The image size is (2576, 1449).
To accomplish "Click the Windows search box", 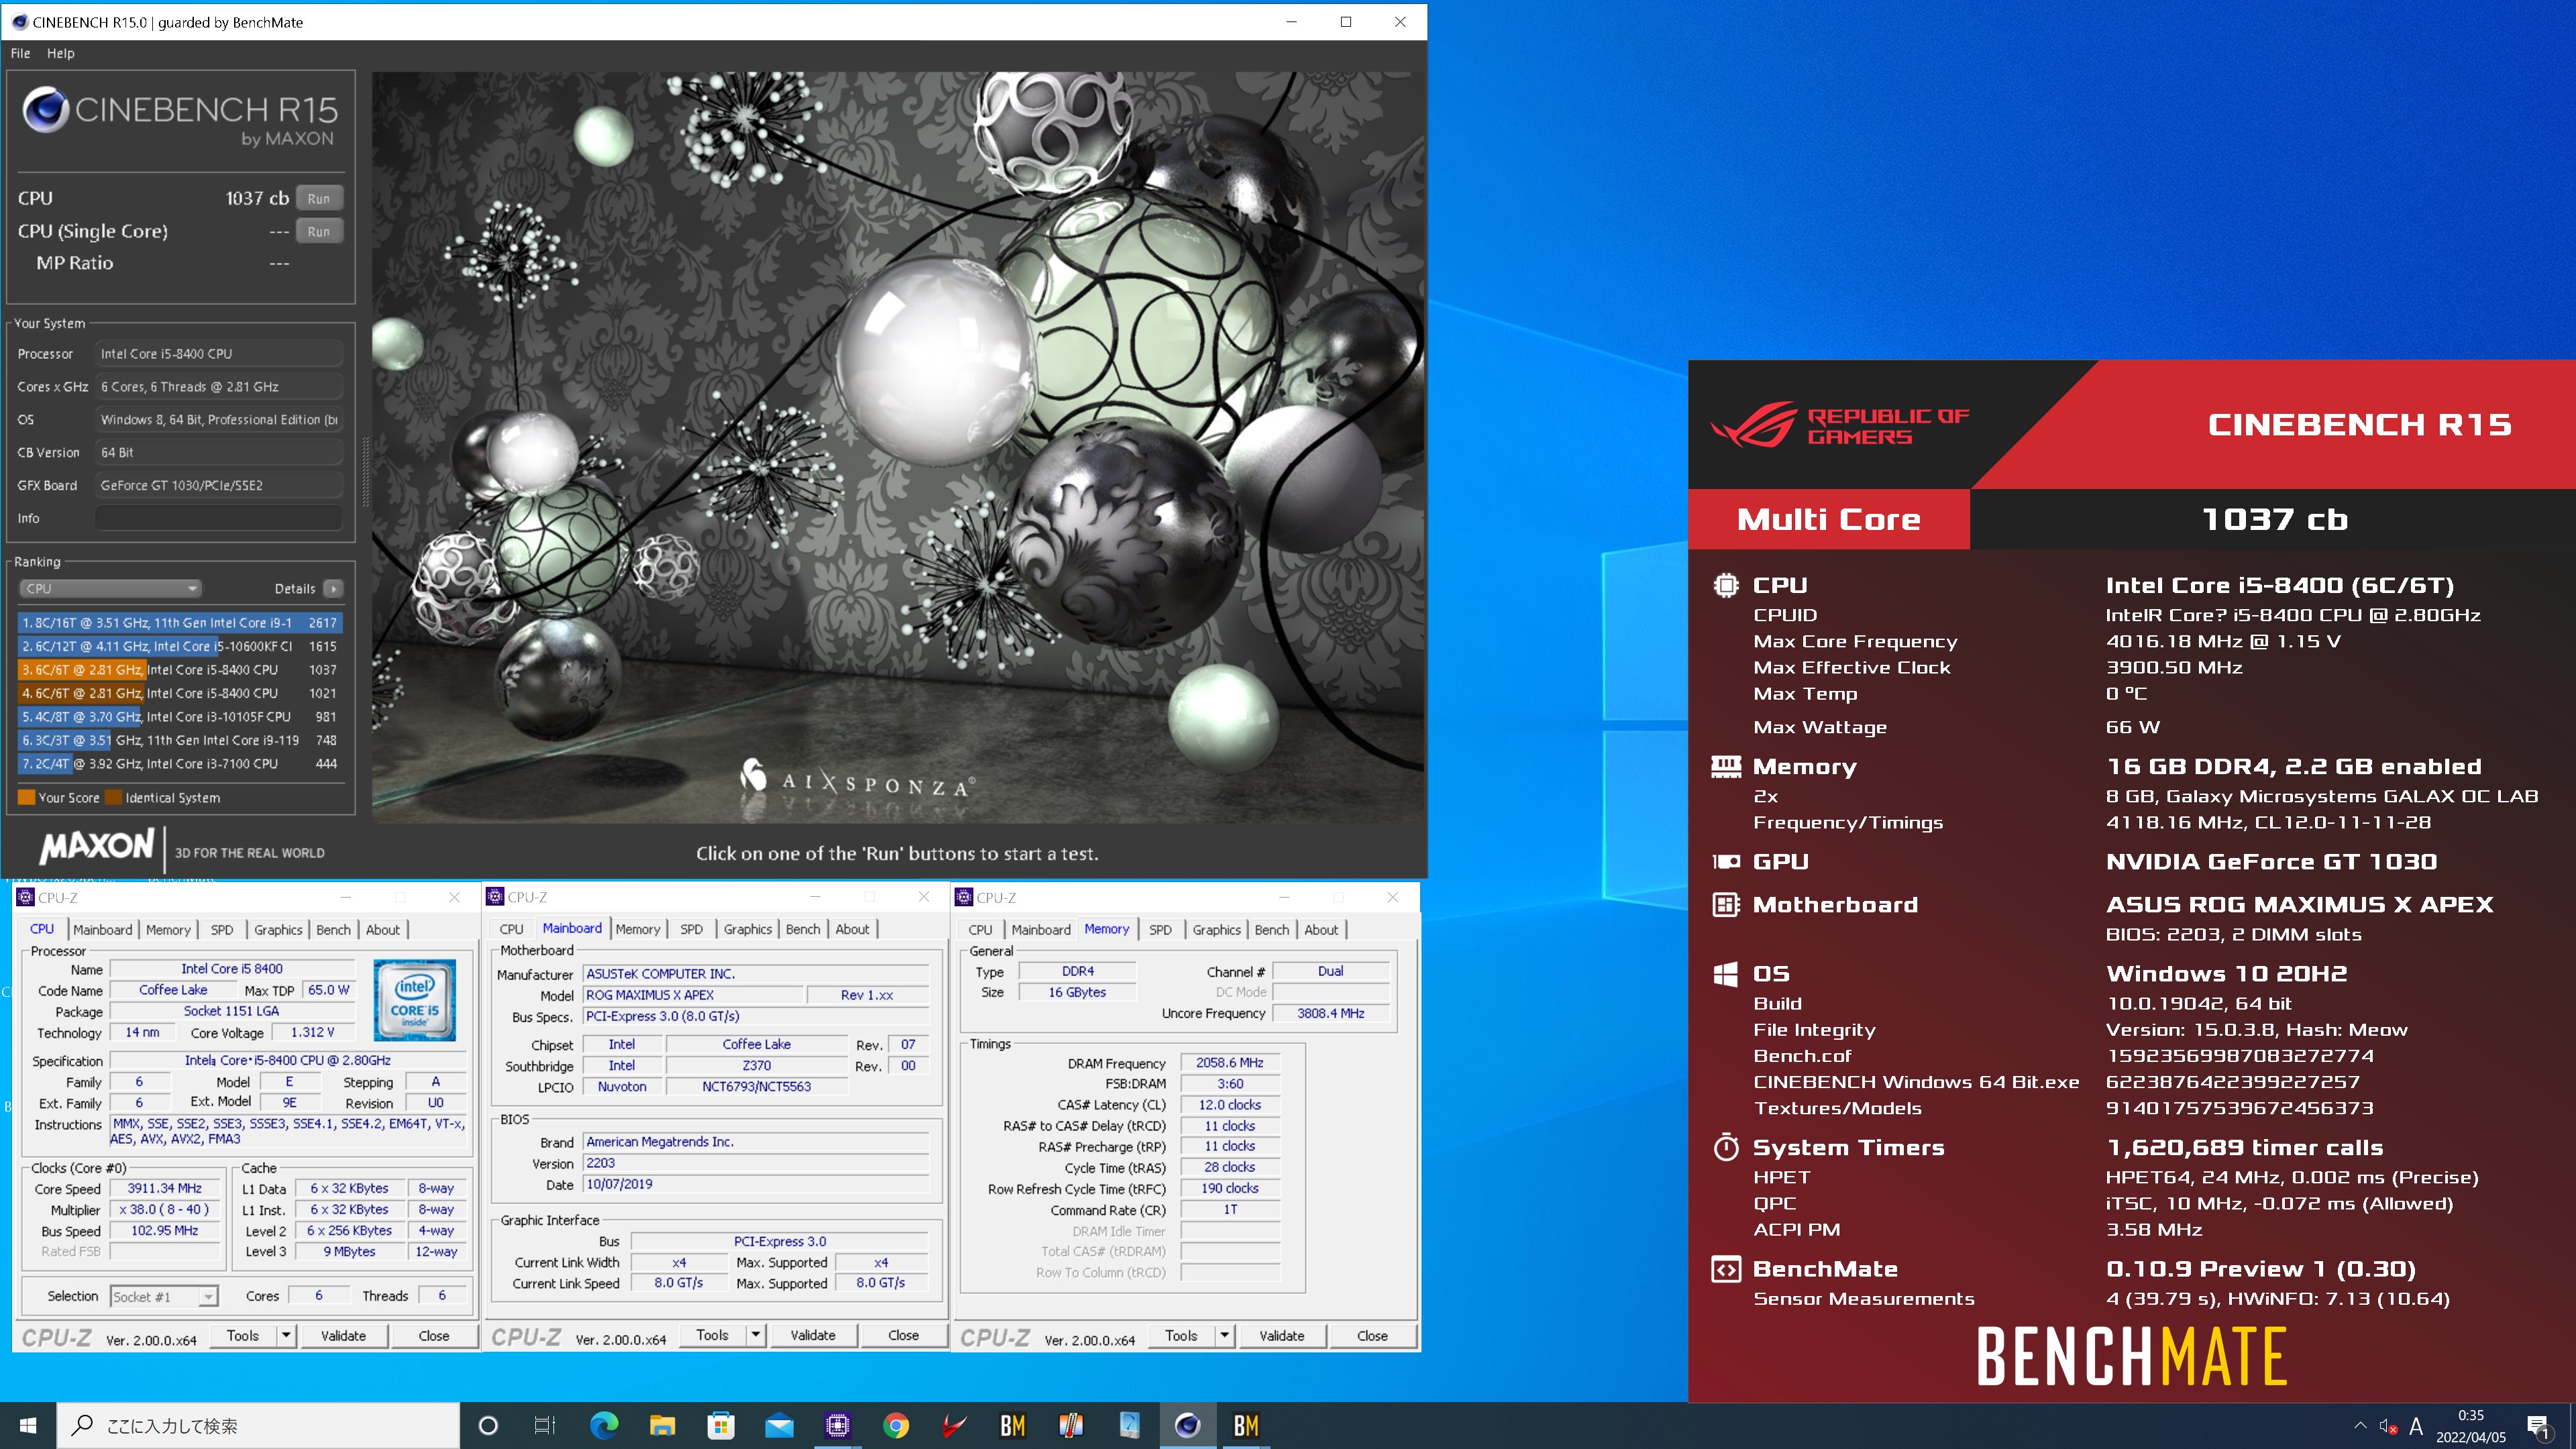I will pos(258,1425).
